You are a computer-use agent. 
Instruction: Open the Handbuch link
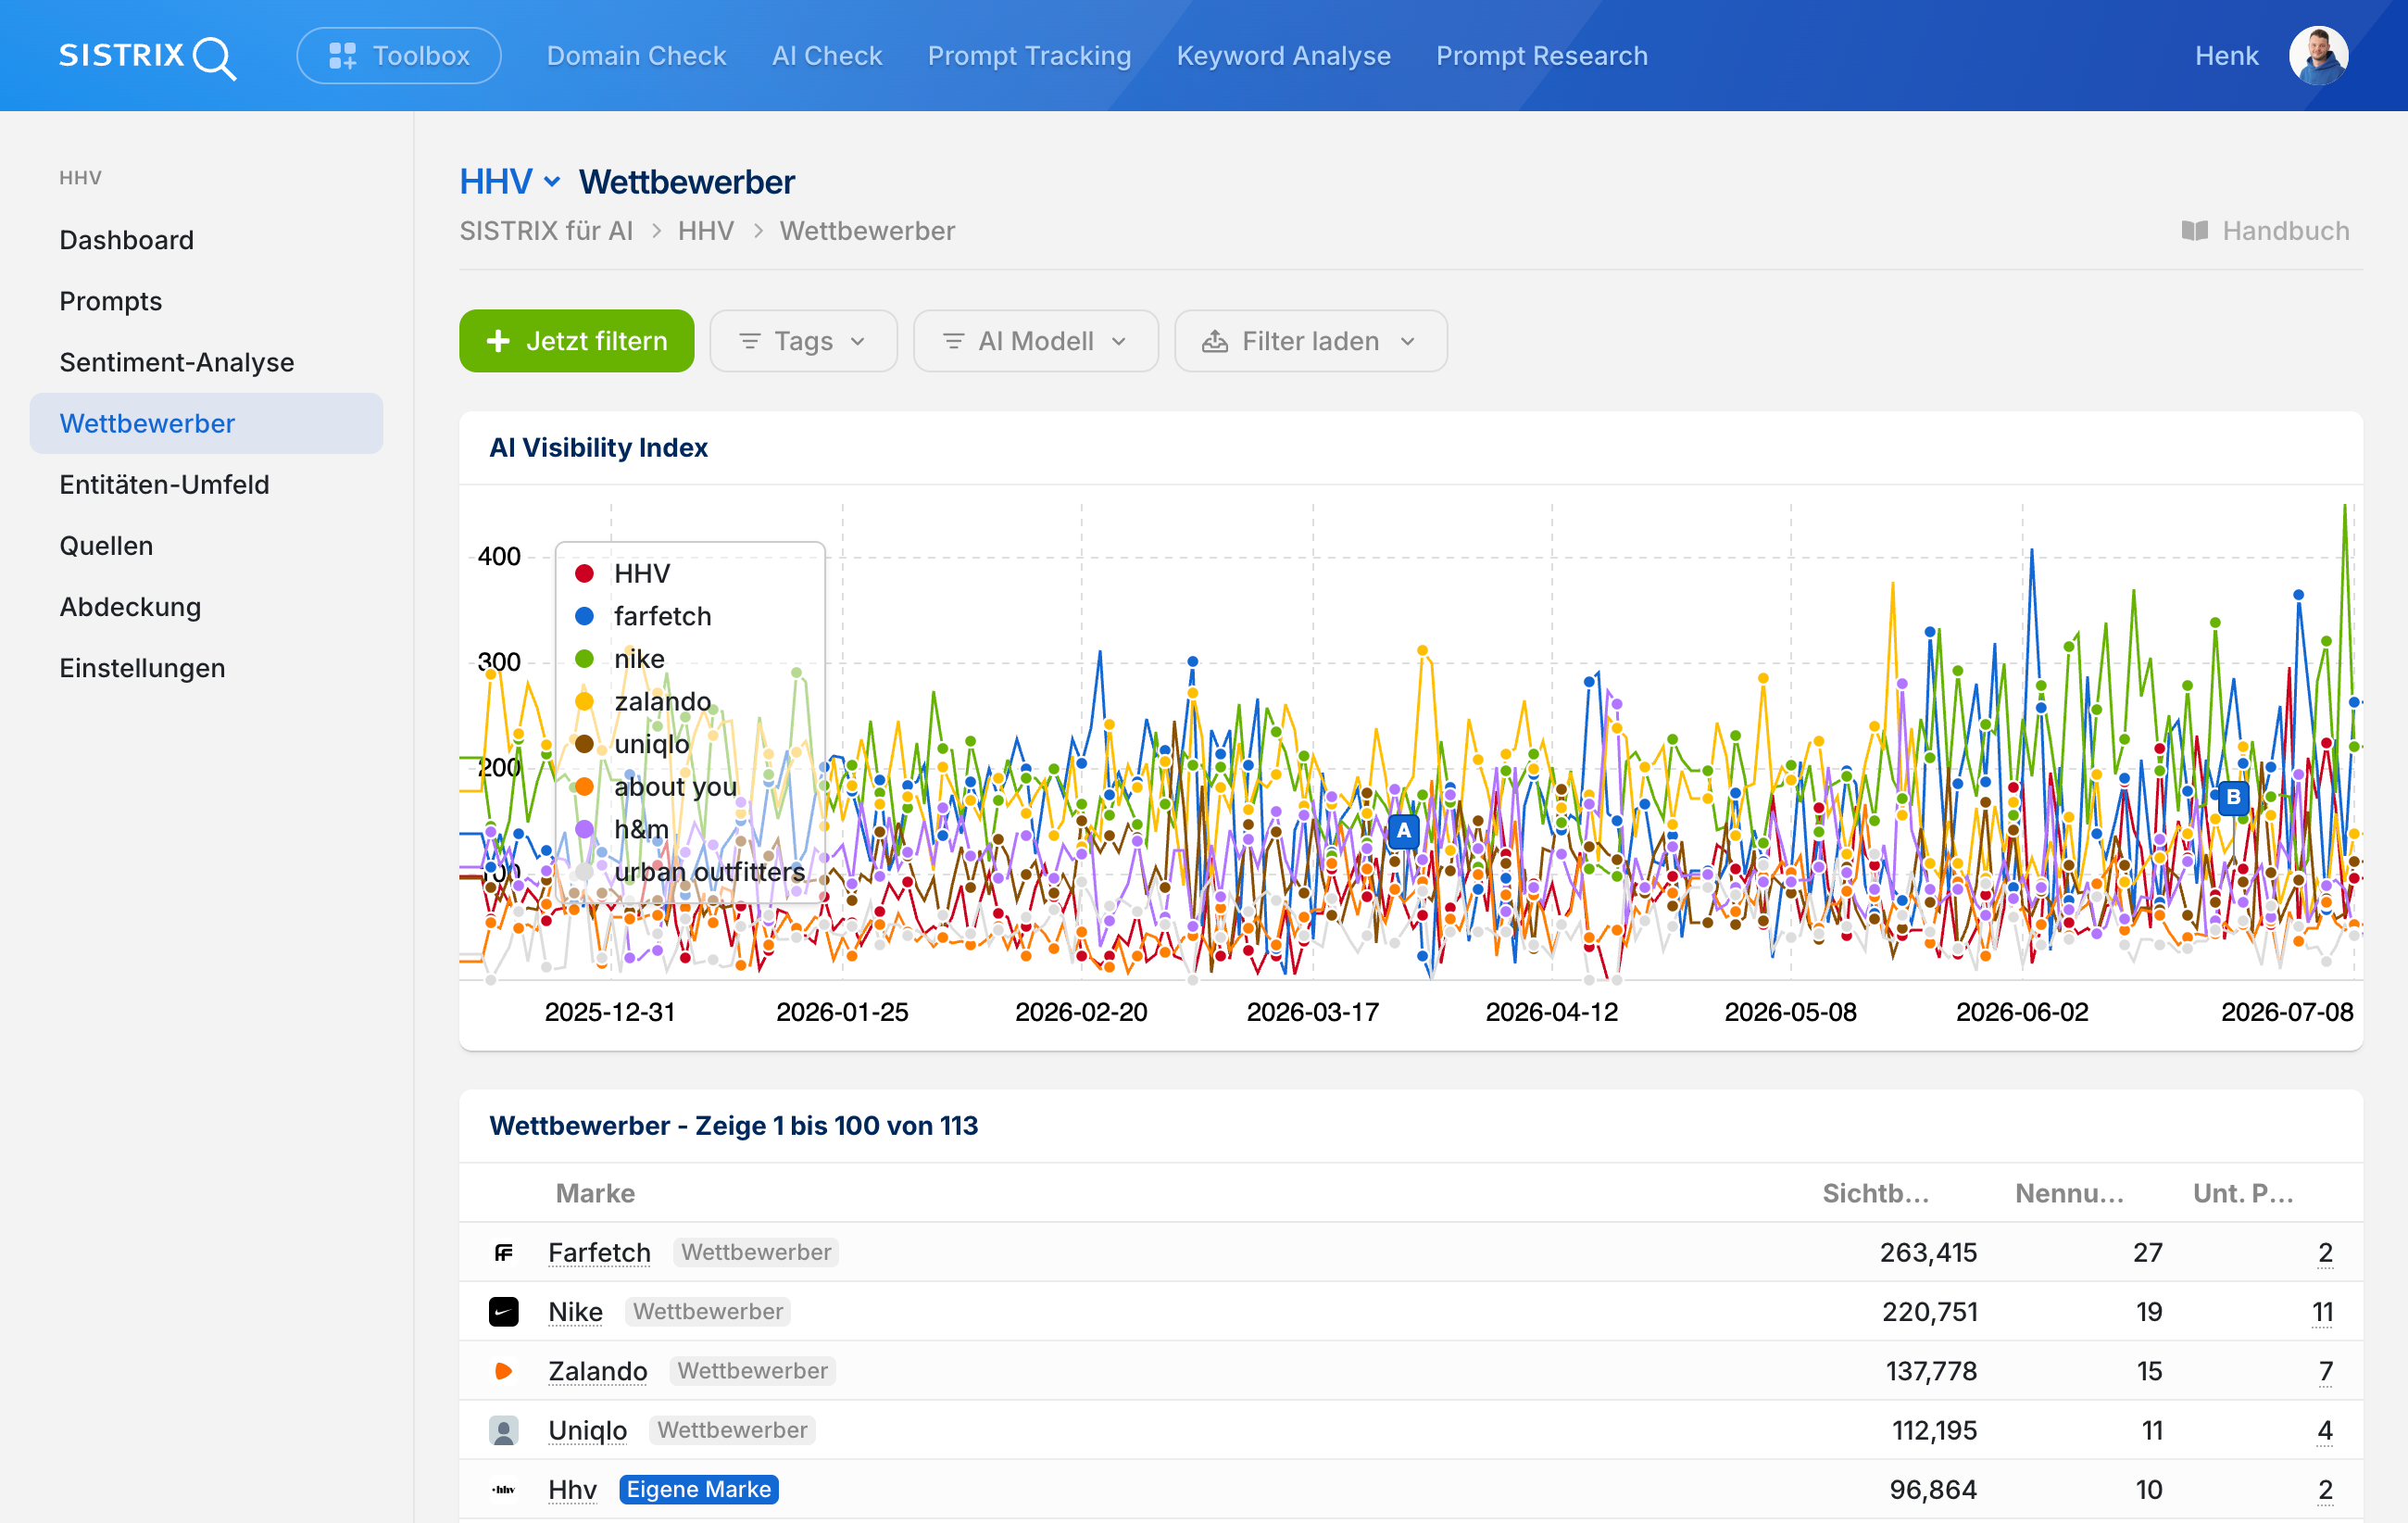[x=2265, y=231]
